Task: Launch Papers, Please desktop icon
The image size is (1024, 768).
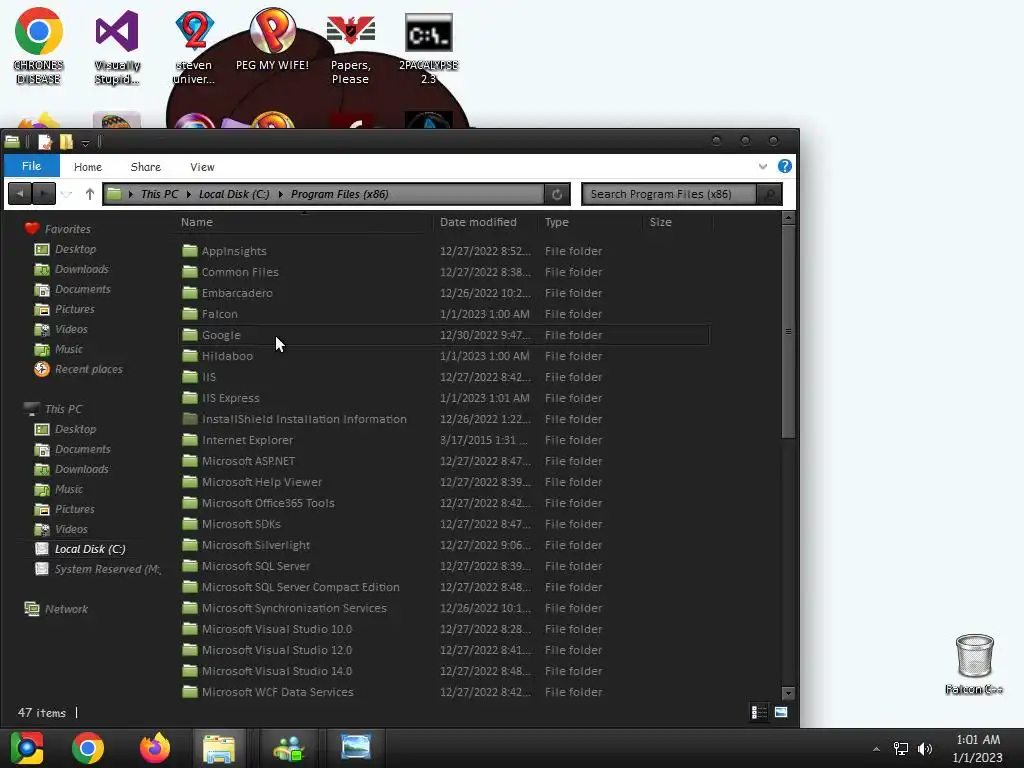Action: point(351,50)
